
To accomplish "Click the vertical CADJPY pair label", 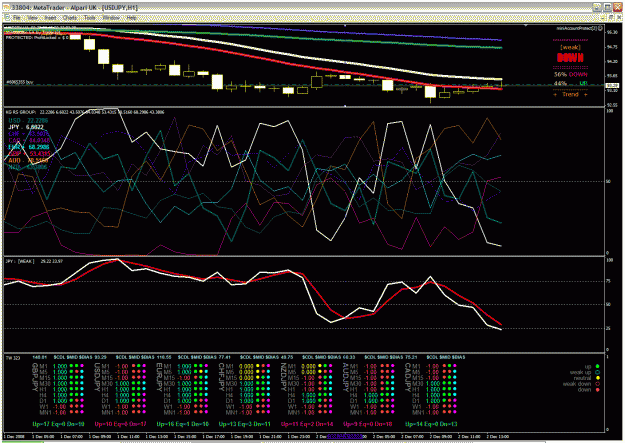I will pos(408,377).
